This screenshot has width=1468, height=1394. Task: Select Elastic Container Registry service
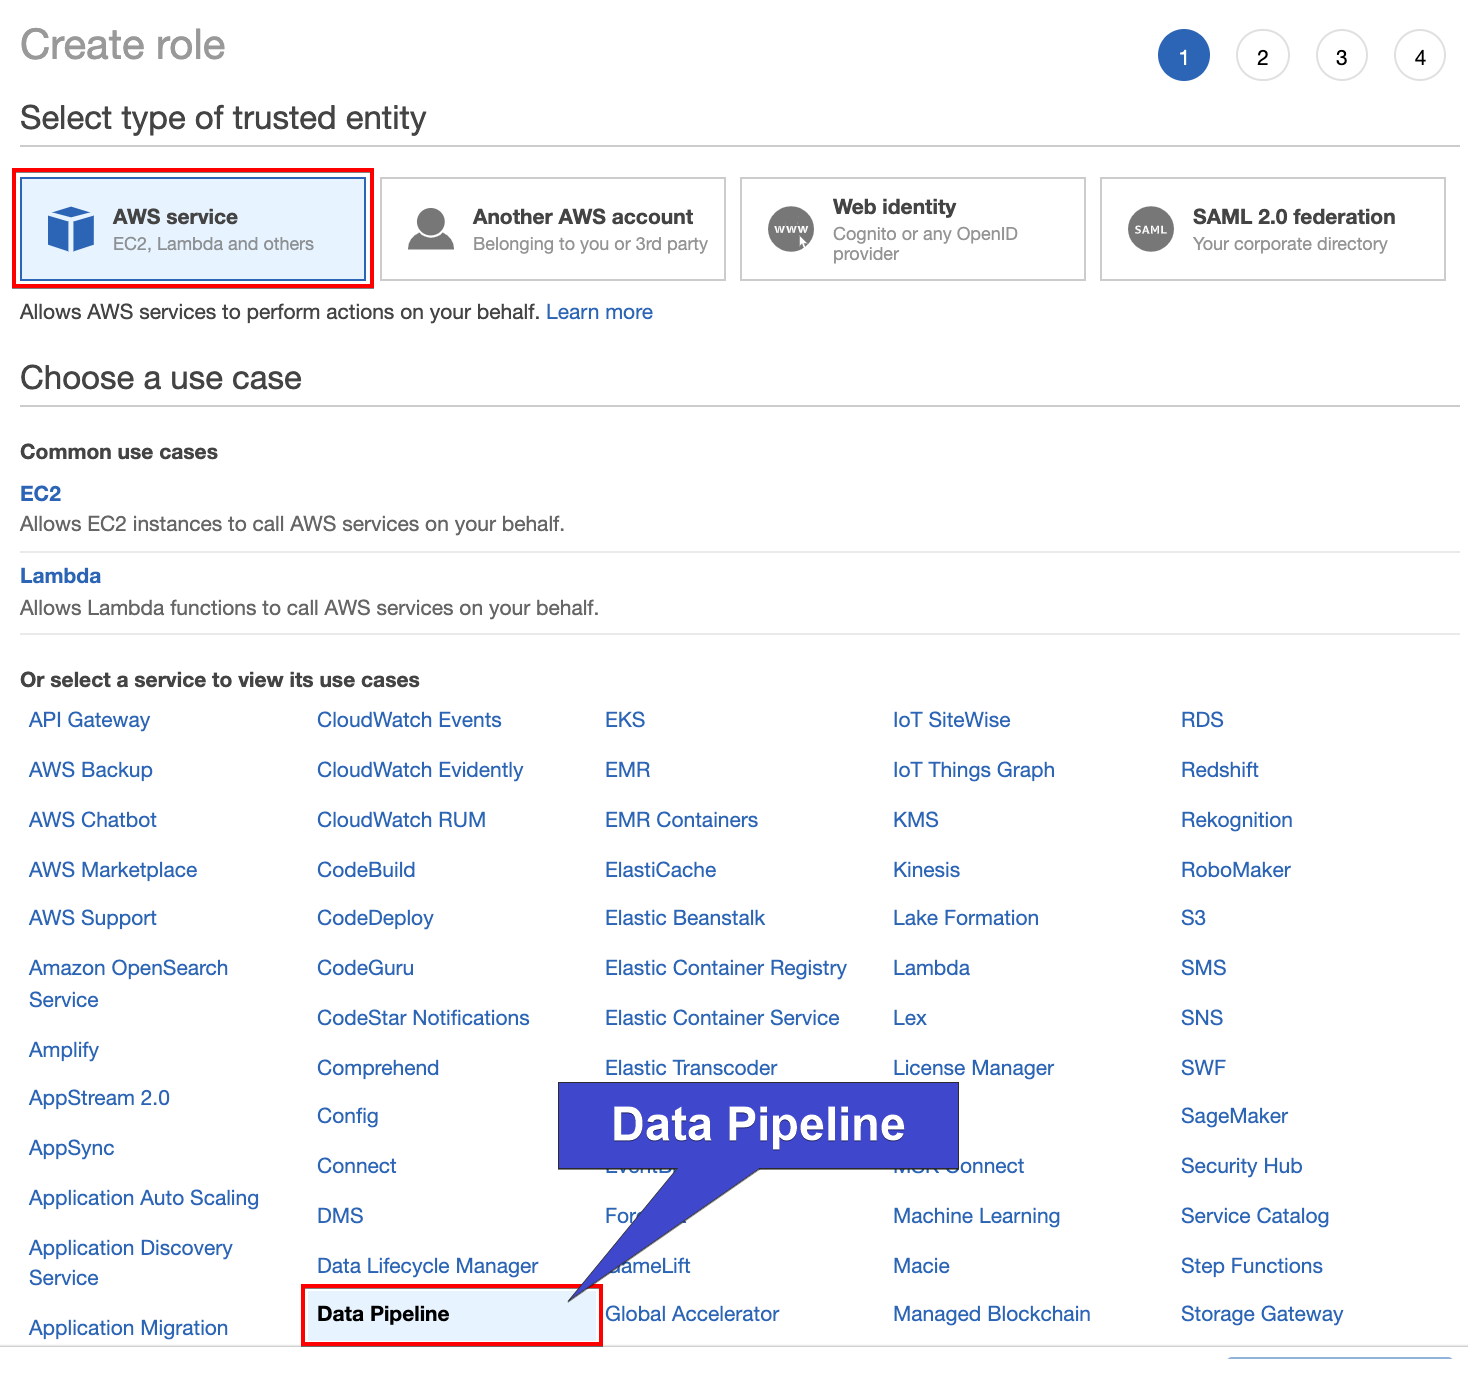pyautogui.click(x=726, y=968)
